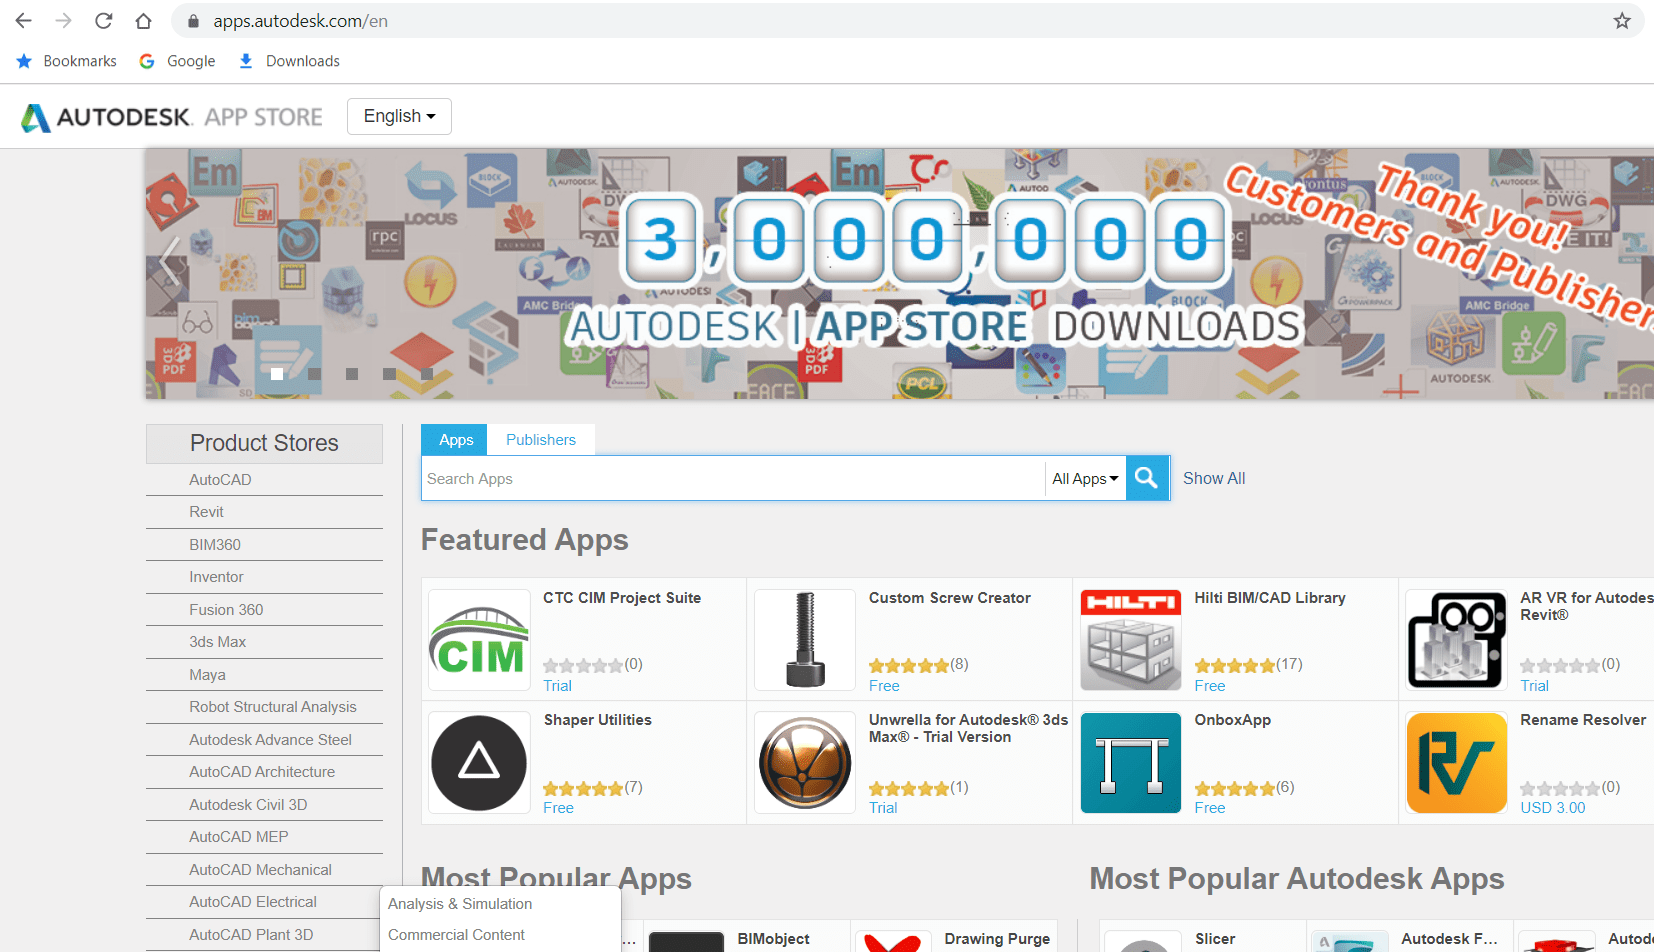
Task: Switch to the Publishers tab
Action: pyautogui.click(x=541, y=440)
